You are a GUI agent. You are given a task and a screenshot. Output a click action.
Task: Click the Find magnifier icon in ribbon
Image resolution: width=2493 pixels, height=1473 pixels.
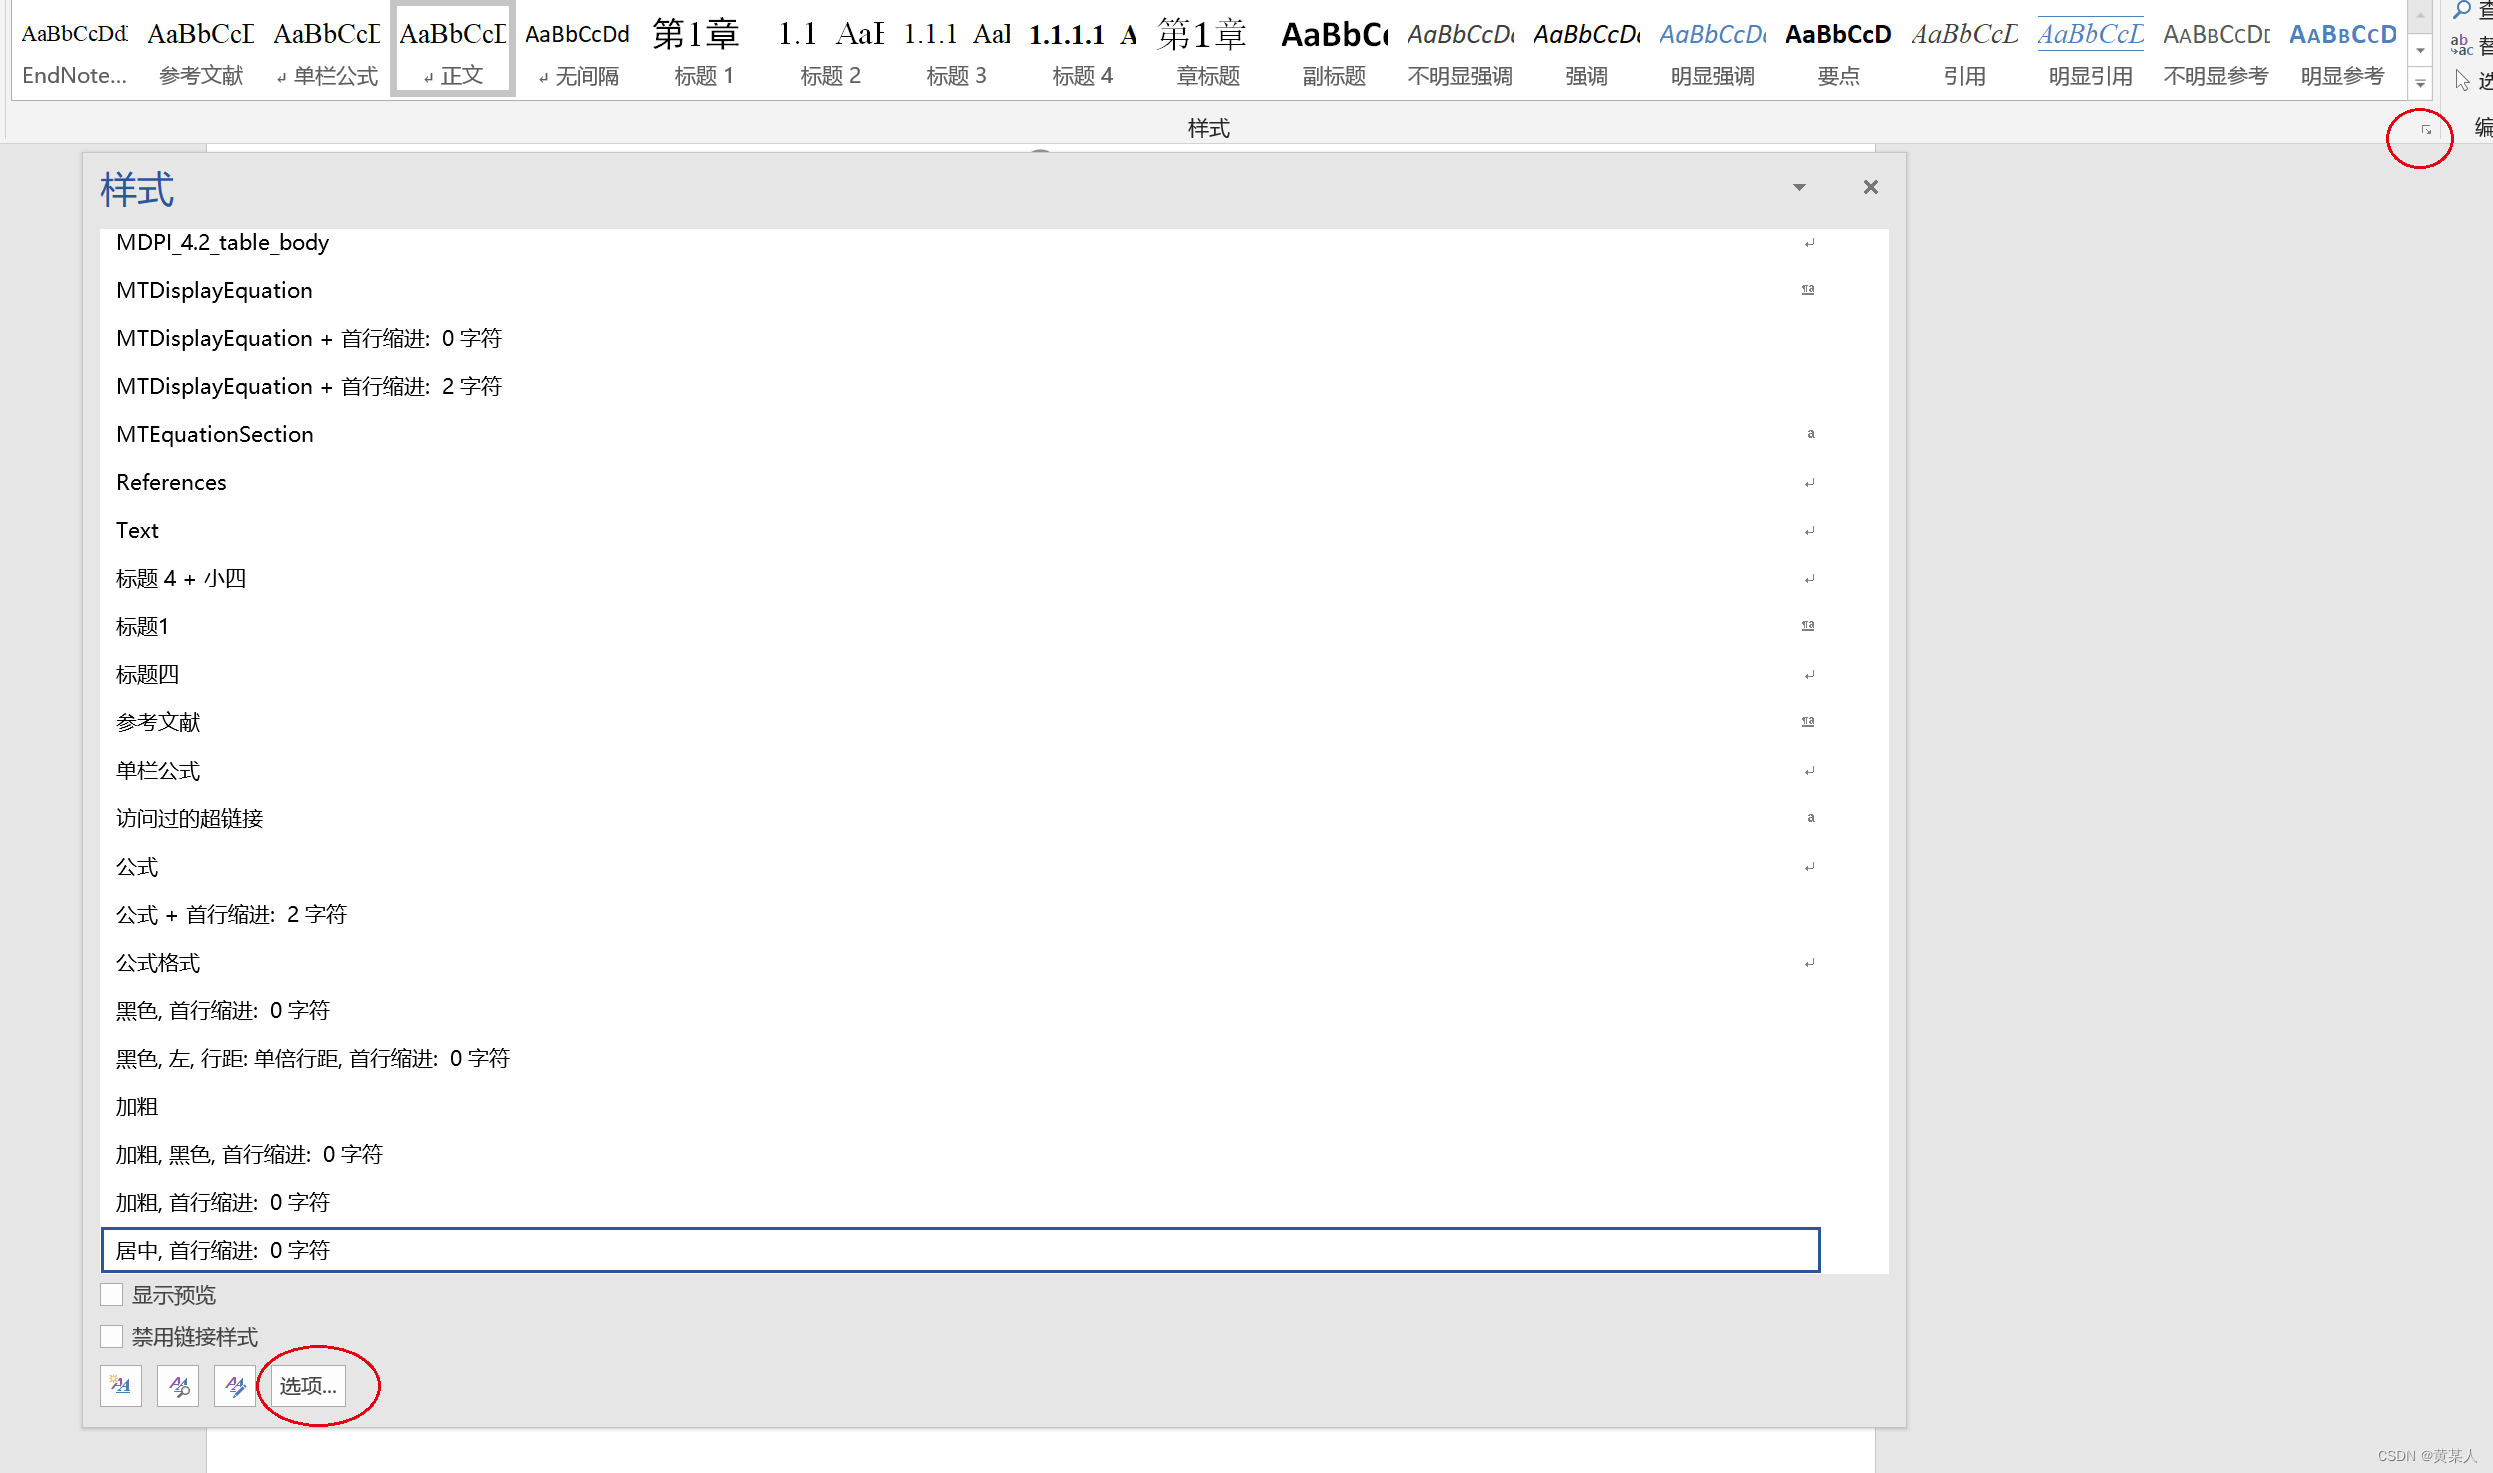2462,10
